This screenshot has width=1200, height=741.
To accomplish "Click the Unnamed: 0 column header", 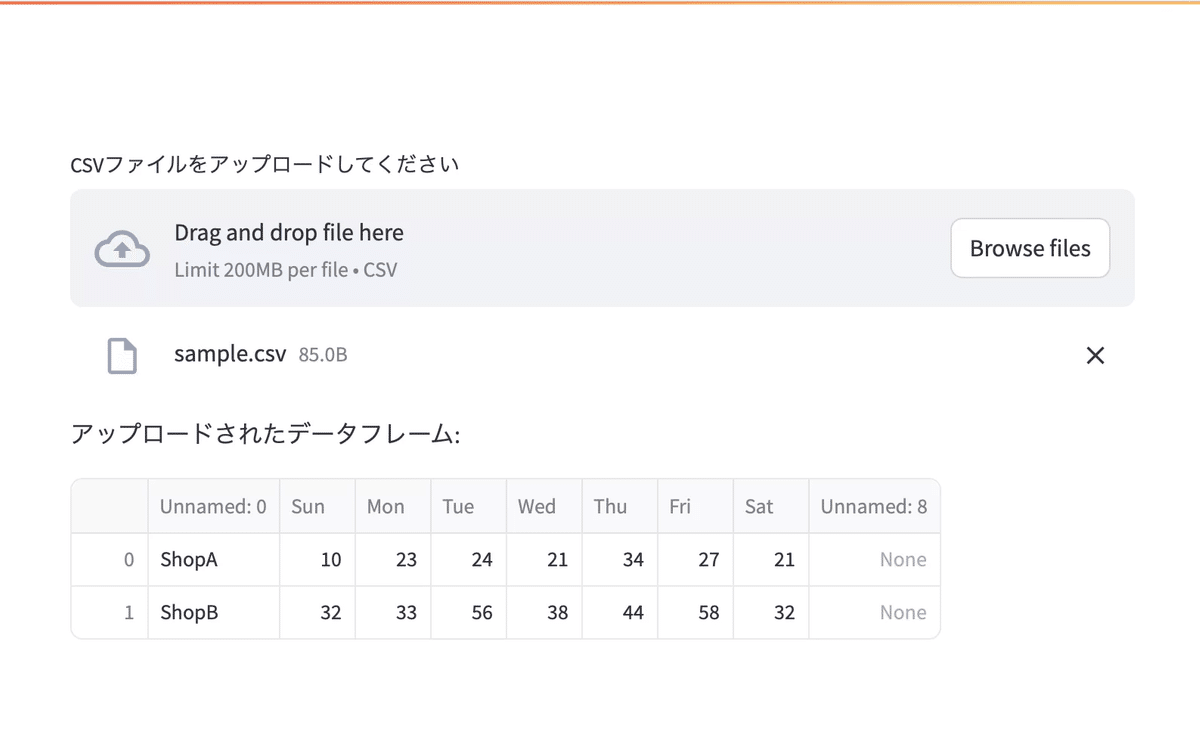I will pos(212,506).
